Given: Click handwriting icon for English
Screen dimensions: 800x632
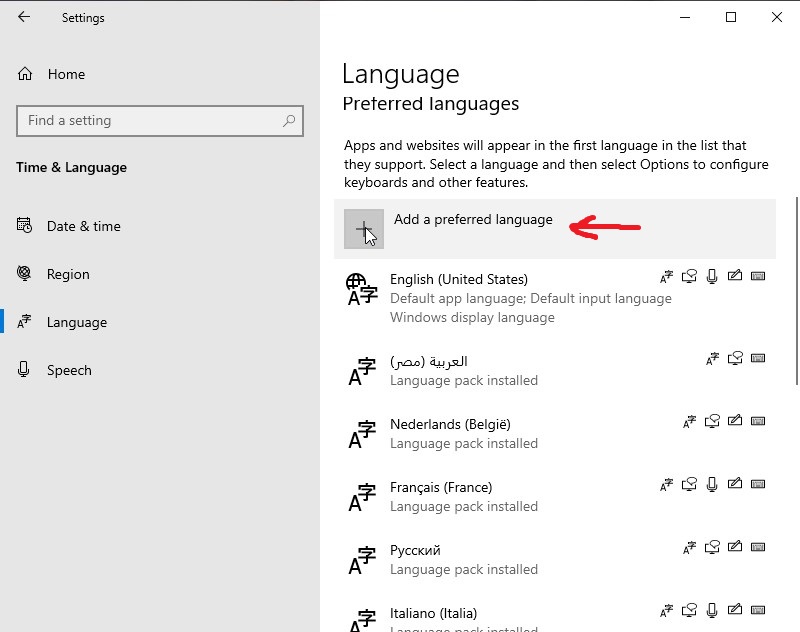Looking at the screenshot, I should [735, 276].
